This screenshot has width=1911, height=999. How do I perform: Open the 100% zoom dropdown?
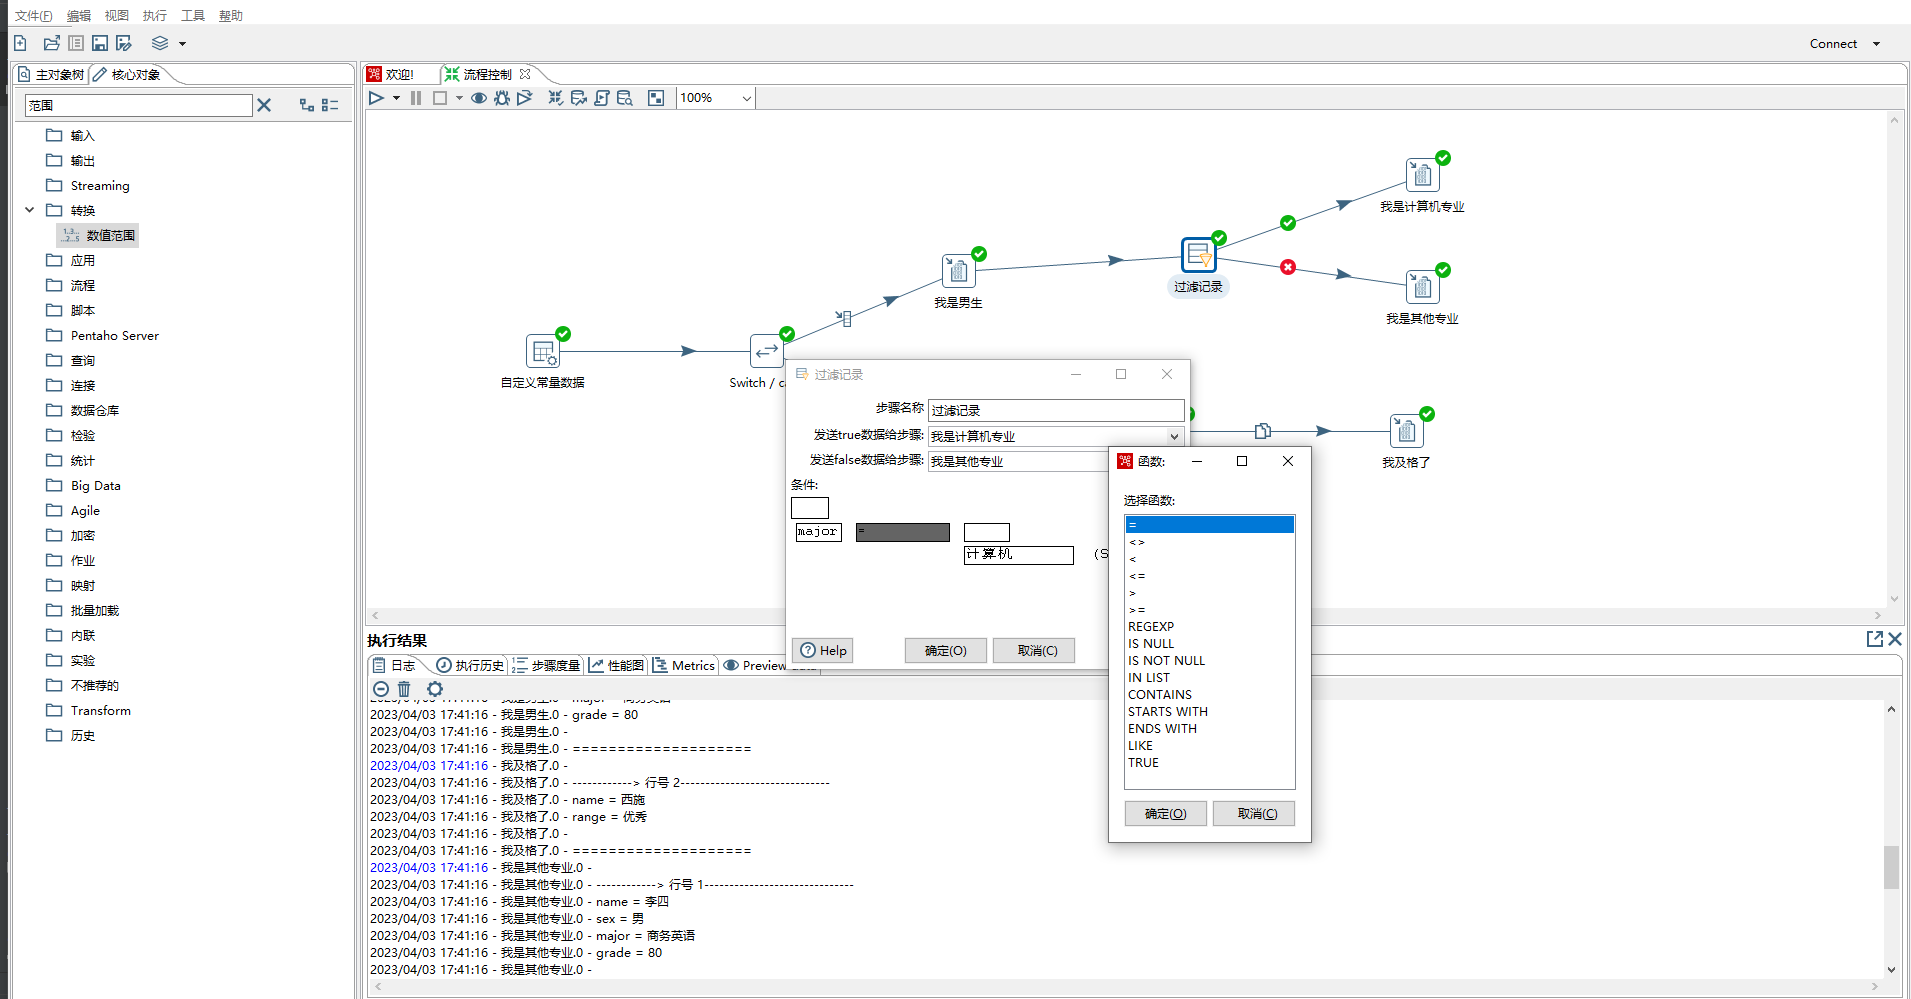[x=746, y=98]
